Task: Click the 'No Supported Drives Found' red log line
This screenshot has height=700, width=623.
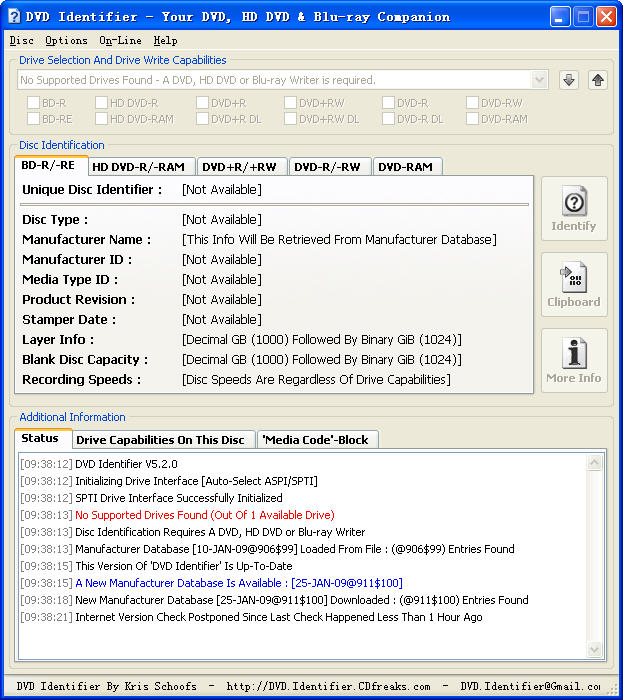Action: point(204,515)
